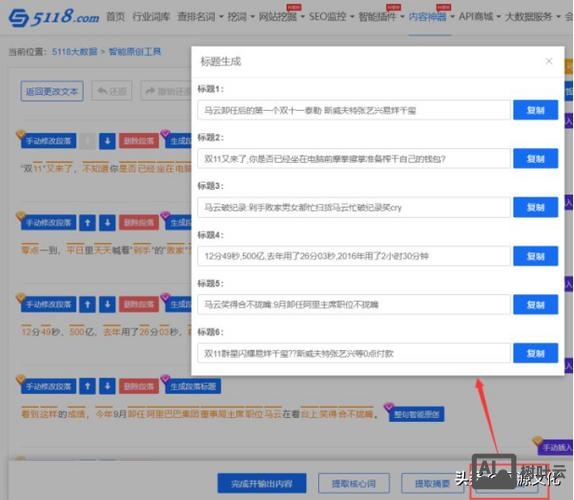Expand the SEO监控 dropdown menu
Image resolution: width=574 pixels, height=500 pixels.
[331, 16]
